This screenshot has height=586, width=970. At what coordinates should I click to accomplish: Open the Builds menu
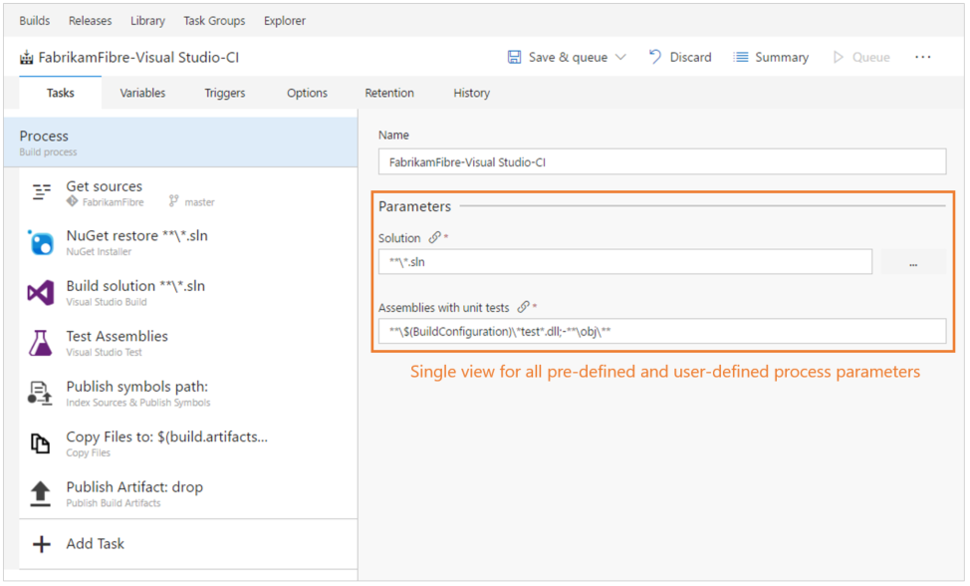point(35,20)
